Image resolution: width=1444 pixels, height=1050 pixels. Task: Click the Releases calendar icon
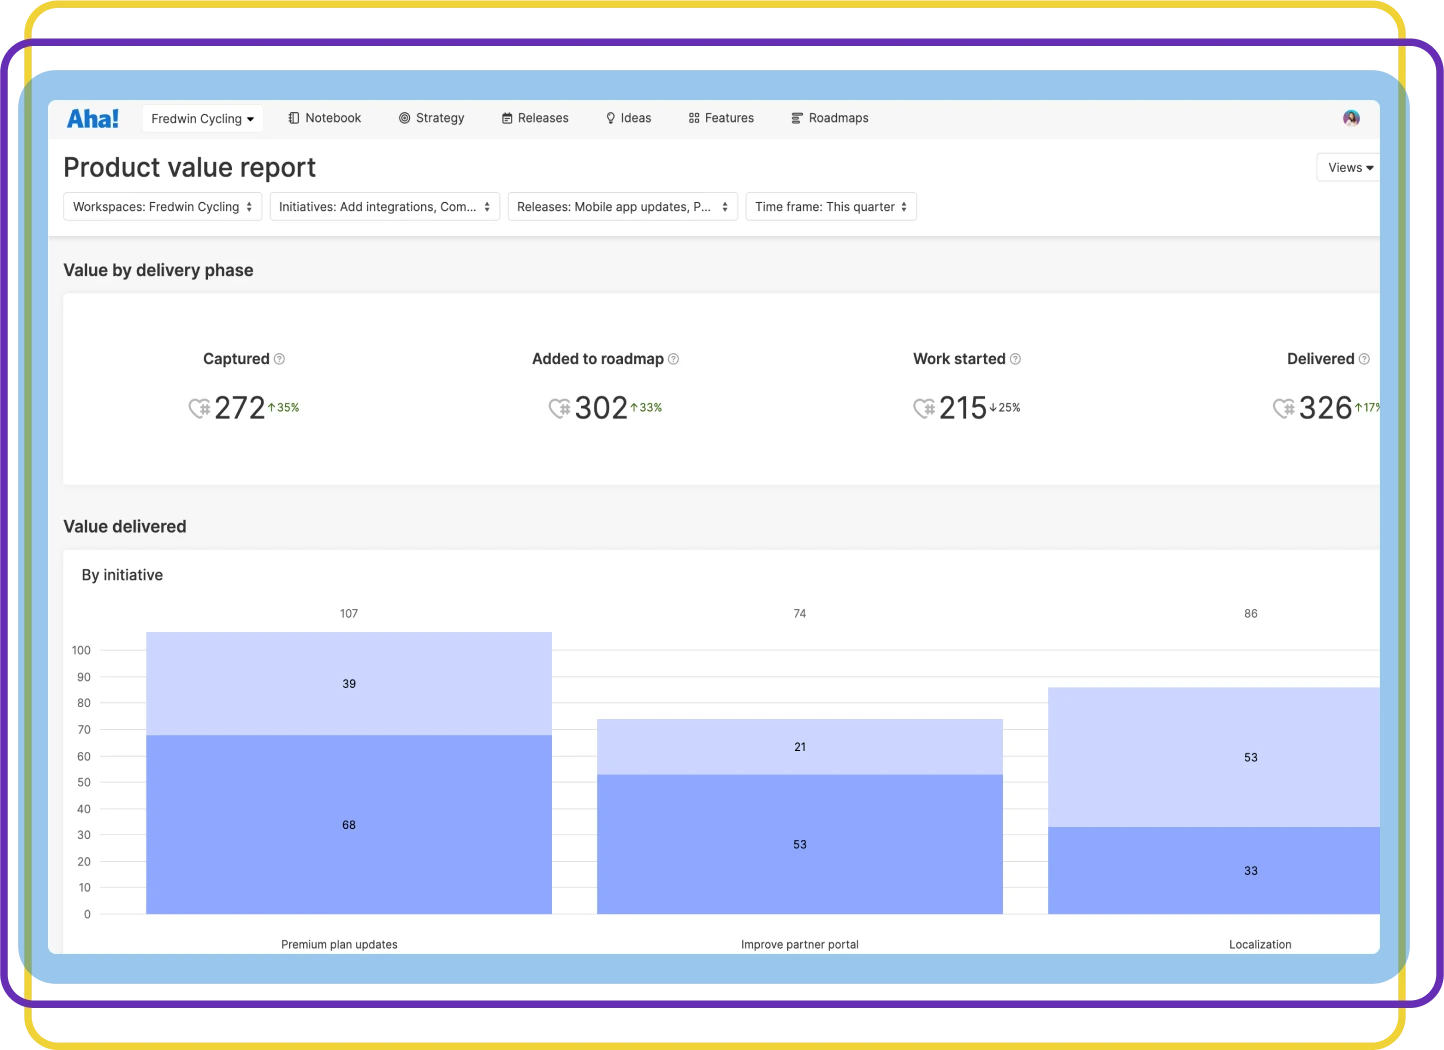tap(507, 117)
